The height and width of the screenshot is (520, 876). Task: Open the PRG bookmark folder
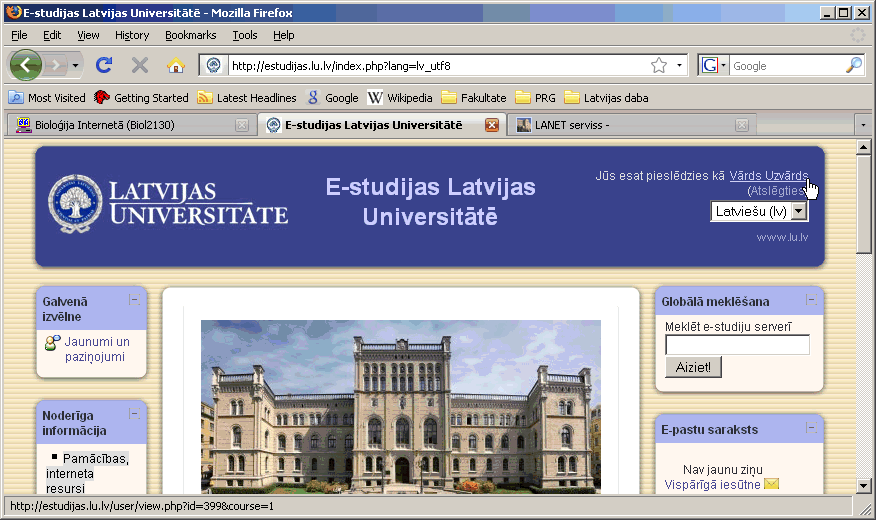coord(535,98)
